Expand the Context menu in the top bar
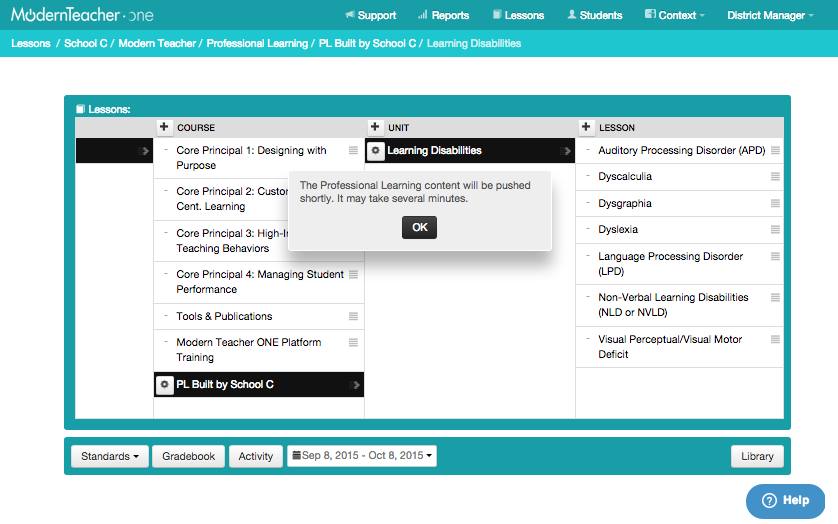838x524 pixels. tap(675, 15)
